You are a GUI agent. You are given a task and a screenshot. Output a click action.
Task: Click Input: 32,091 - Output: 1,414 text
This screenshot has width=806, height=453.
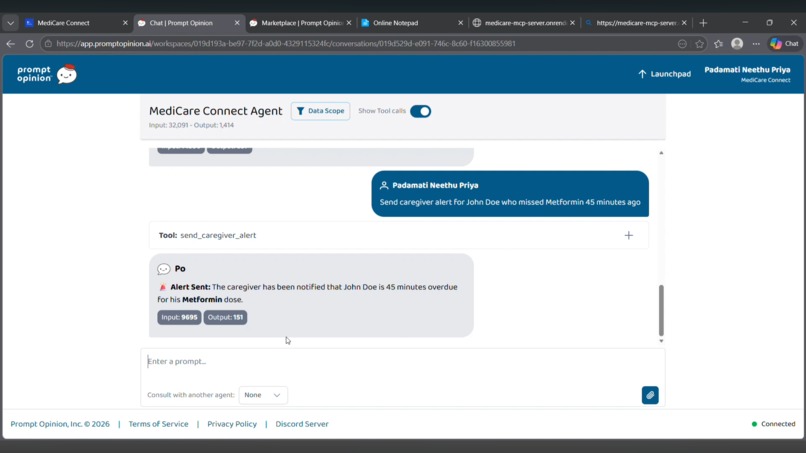(191, 125)
